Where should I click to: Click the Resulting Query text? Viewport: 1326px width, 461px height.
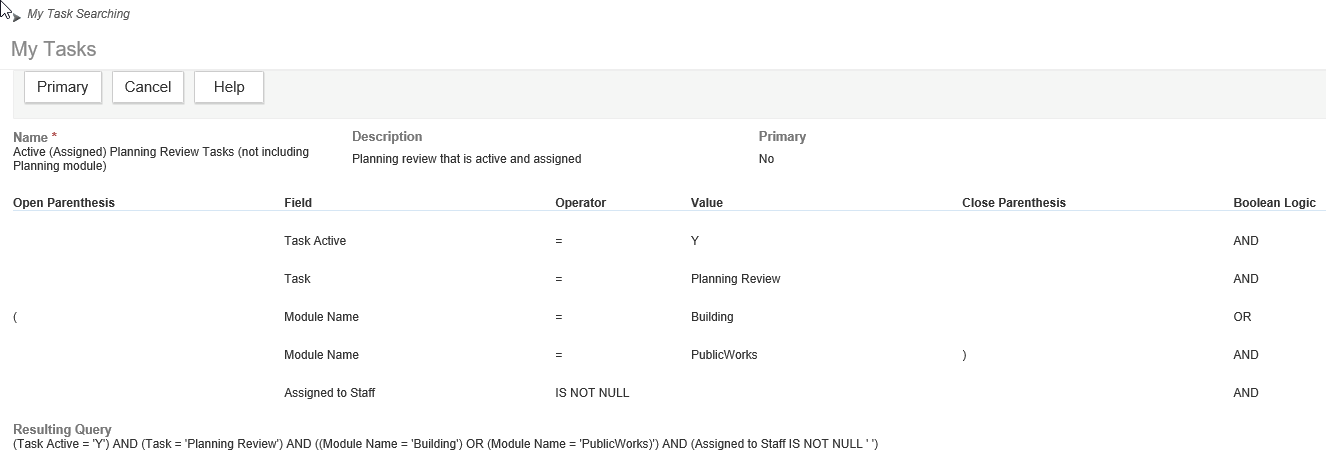[x=445, y=444]
